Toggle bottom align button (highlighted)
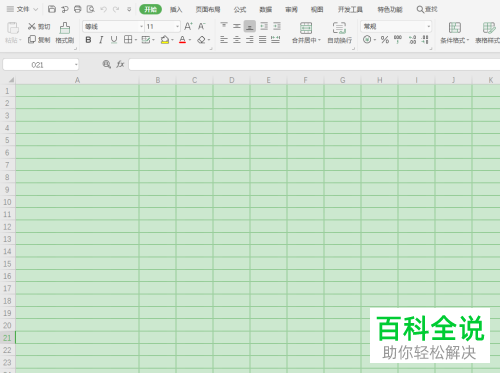Image resolution: width=500 pixels, height=373 pixels. tap(250, 26)
